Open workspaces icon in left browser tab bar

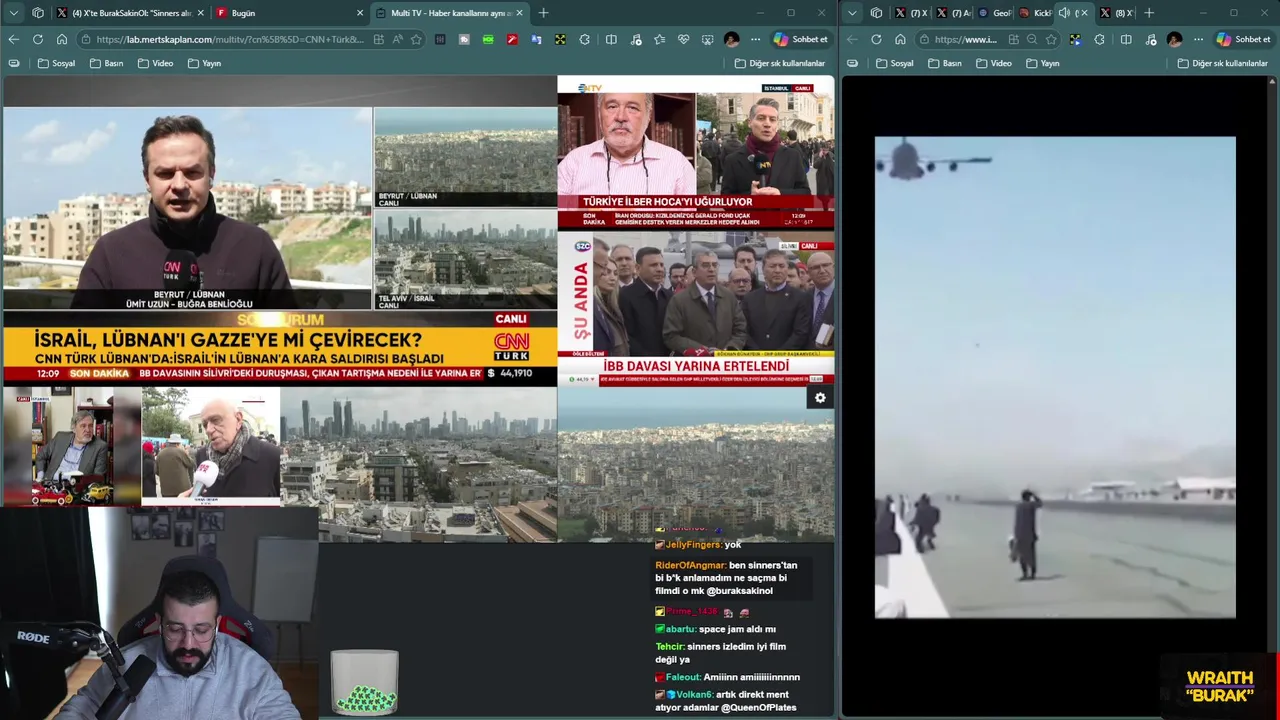(x=38, y=13)
